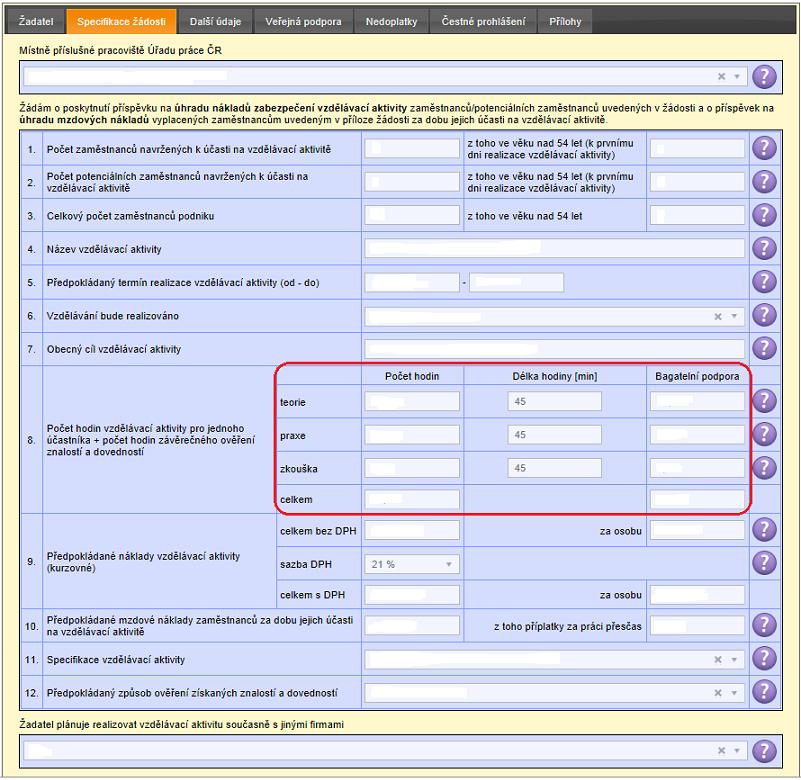This screenshot has width=801, height=780.
Task: Expand the jinými firmami dropdown at bottom
Action: click(x=737, y=751)
